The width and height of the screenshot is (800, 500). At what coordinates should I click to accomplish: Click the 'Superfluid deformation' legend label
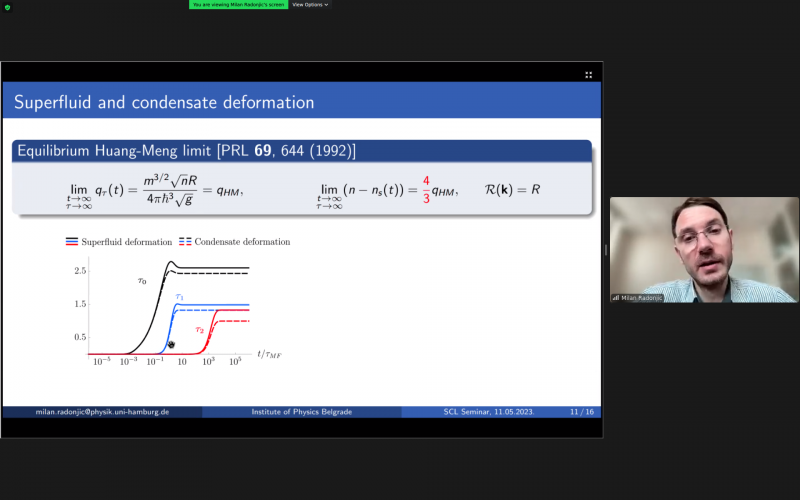click(127, 242)
